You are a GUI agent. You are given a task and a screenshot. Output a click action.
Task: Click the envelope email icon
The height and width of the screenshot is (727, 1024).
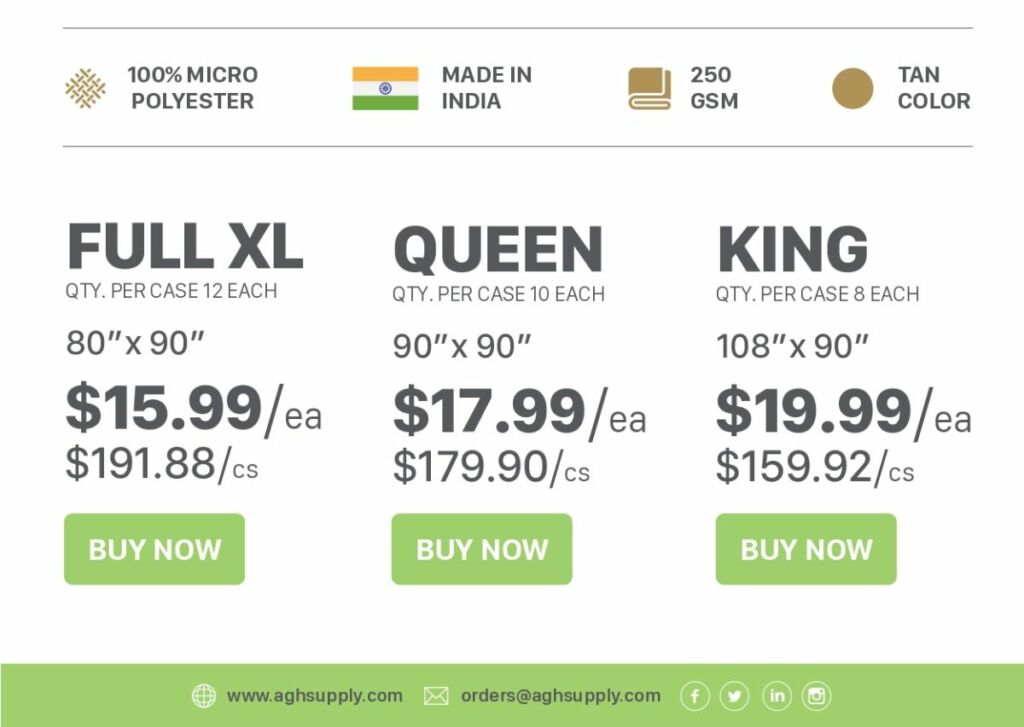click(x=436, y=696)
